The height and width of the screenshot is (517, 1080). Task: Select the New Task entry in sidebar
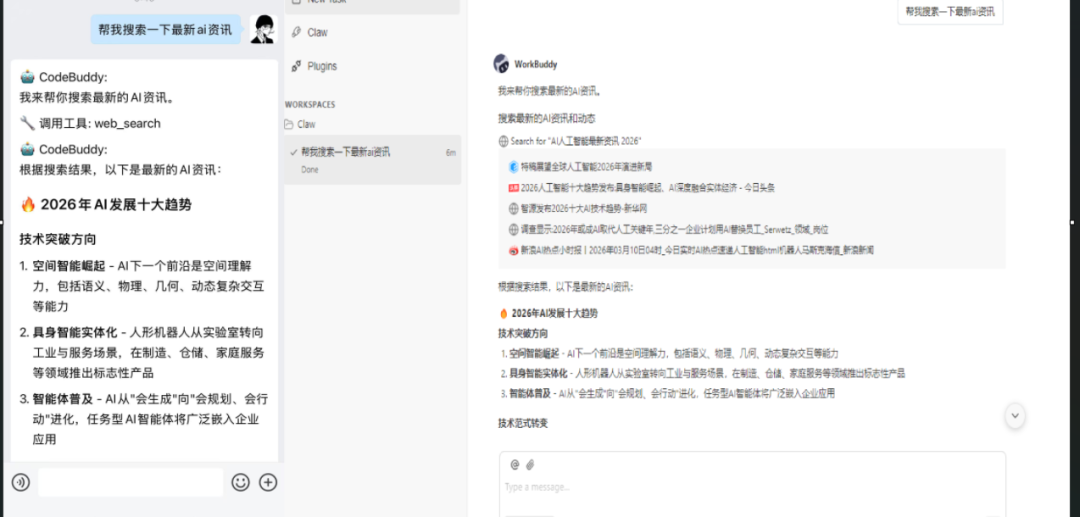coord(372,4)
